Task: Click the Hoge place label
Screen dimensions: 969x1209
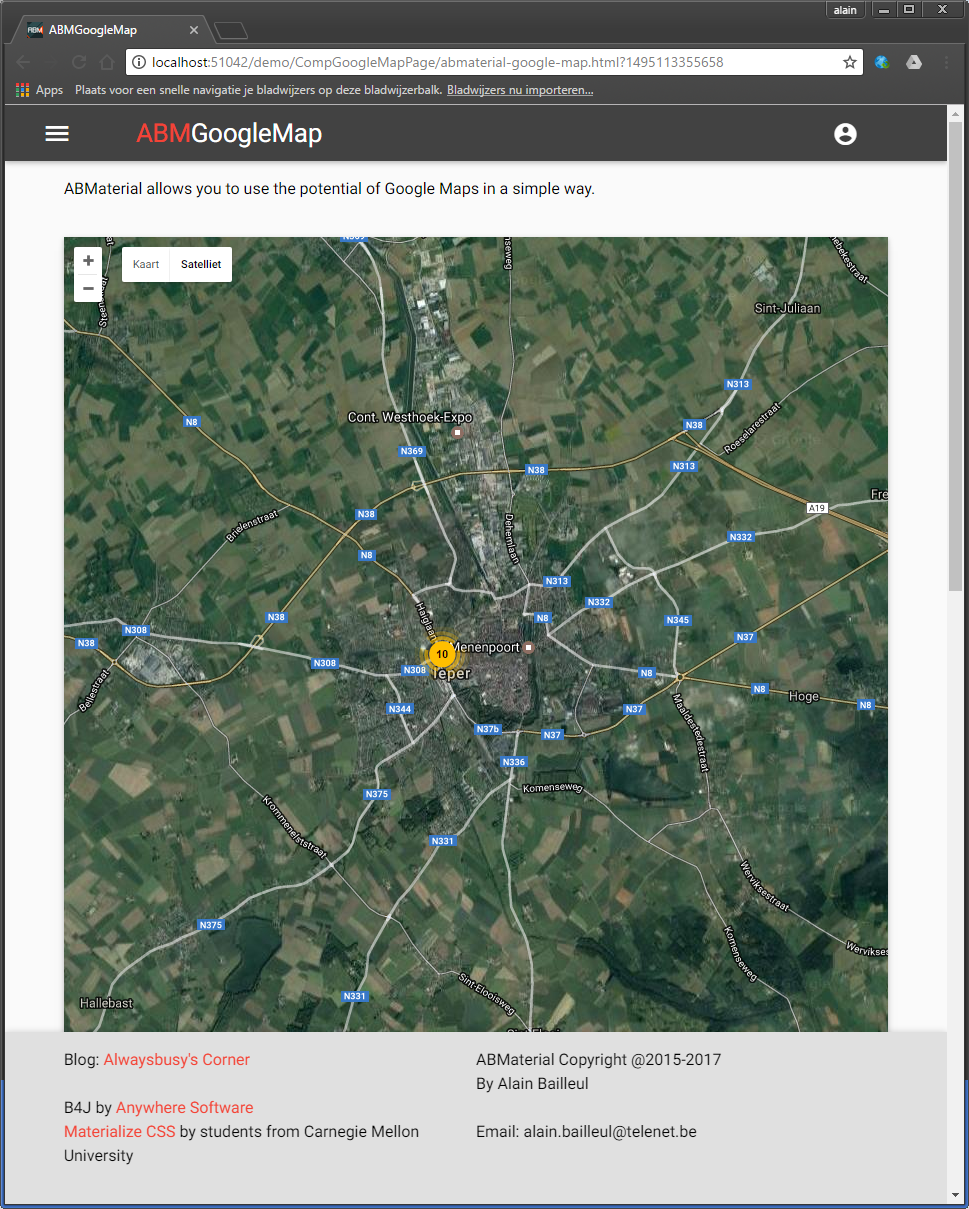Action: 804,696
